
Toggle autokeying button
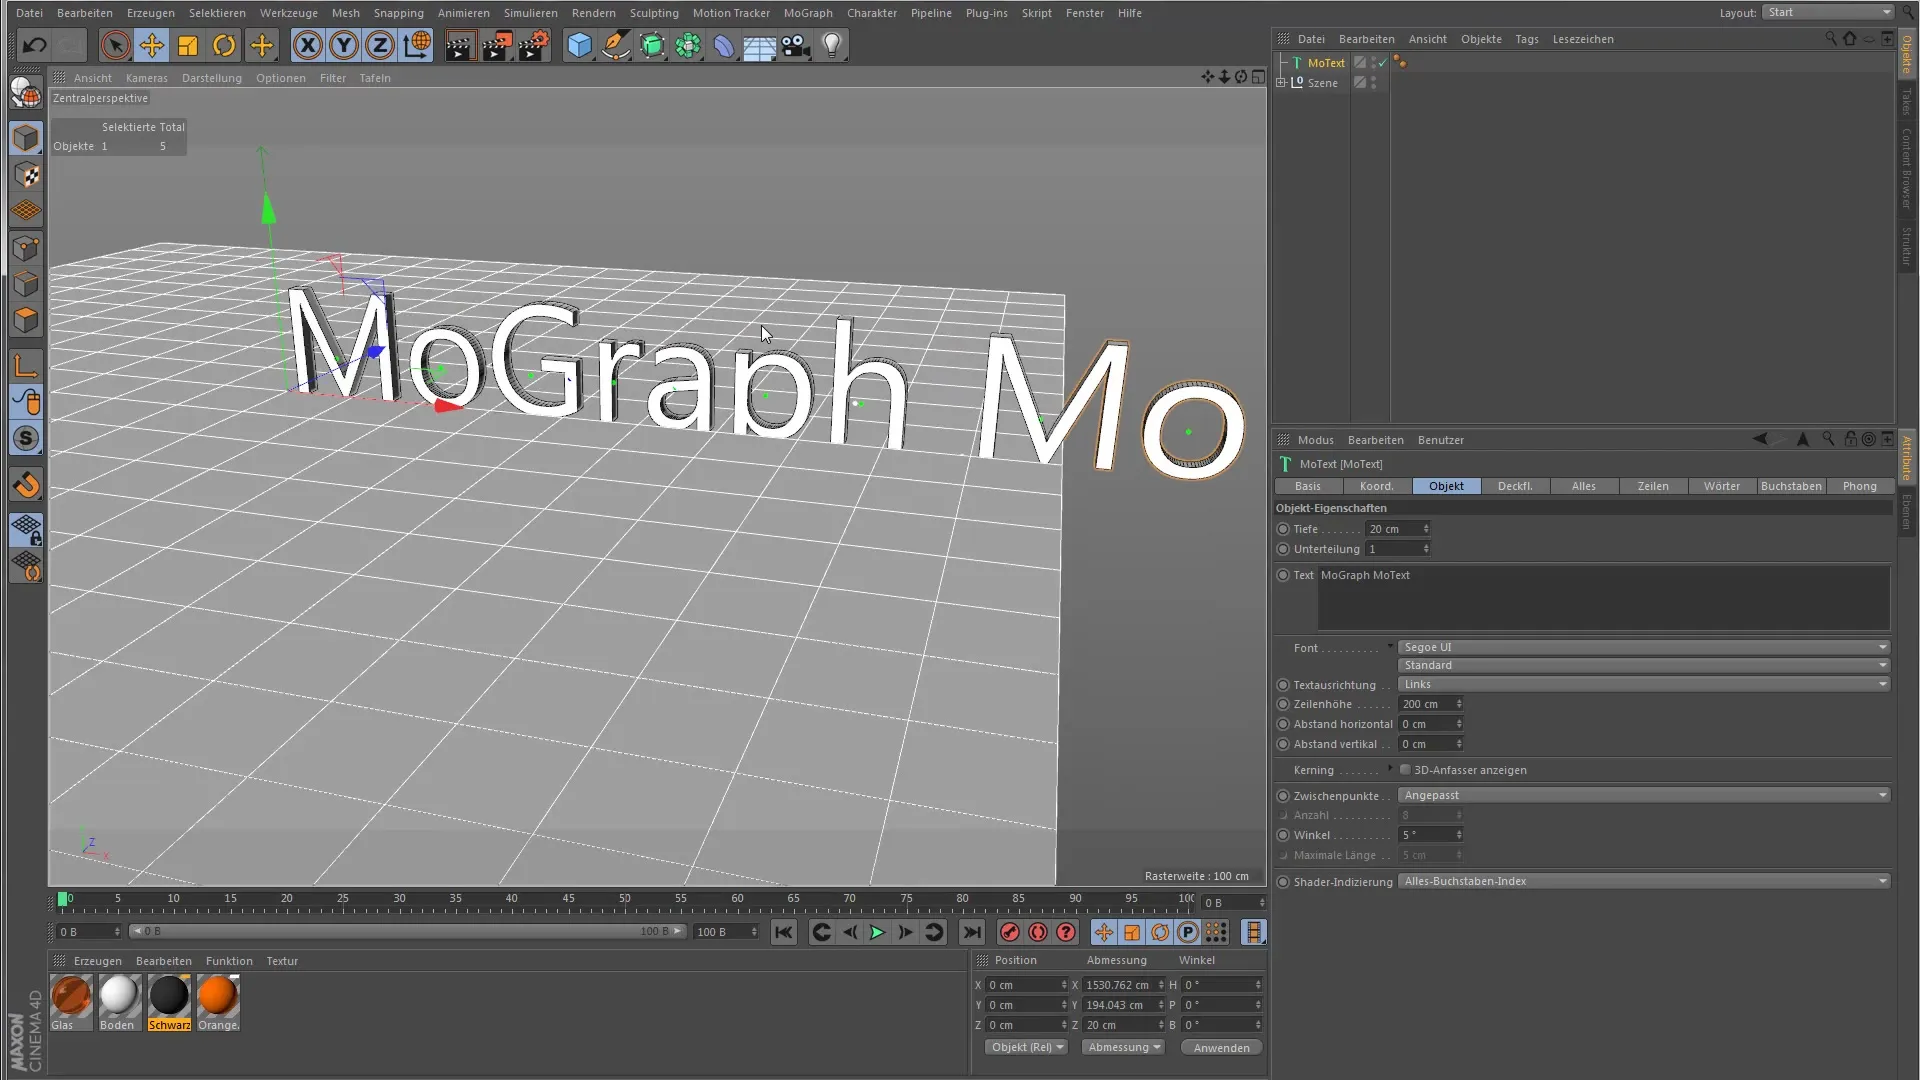1038,932
